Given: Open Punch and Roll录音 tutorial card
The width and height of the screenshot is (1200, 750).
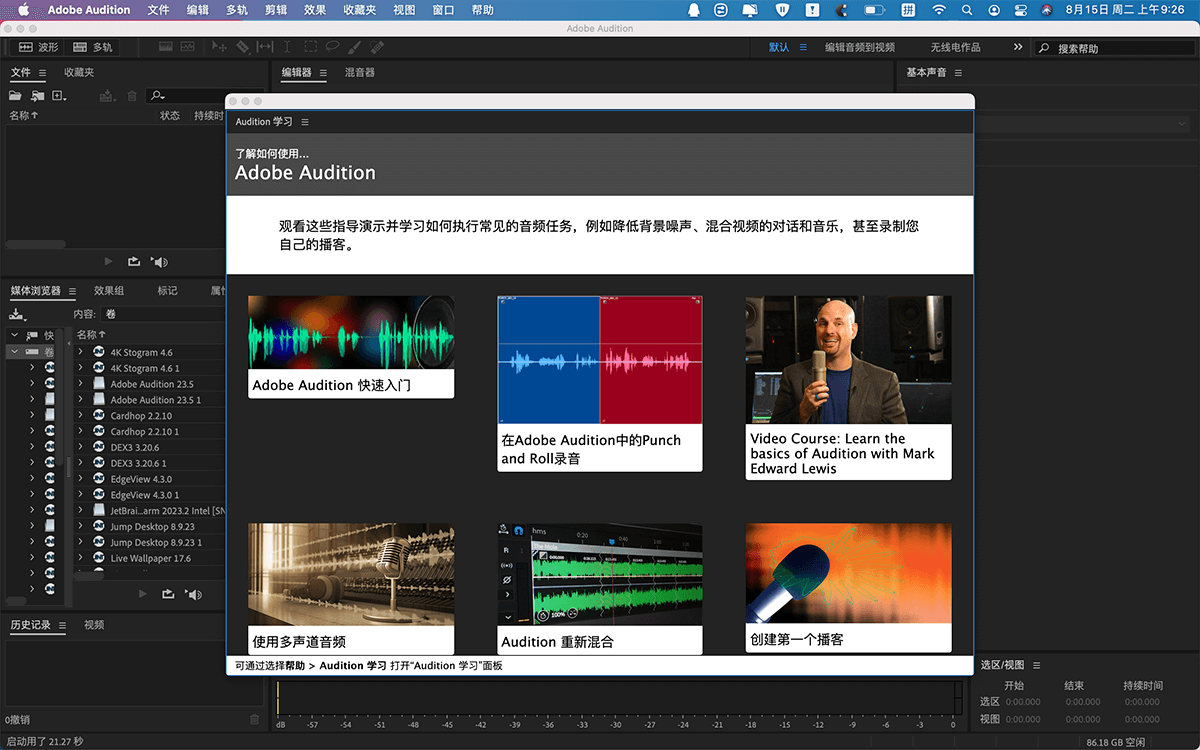Looking at the screenshot, I should tap(600, 383).
